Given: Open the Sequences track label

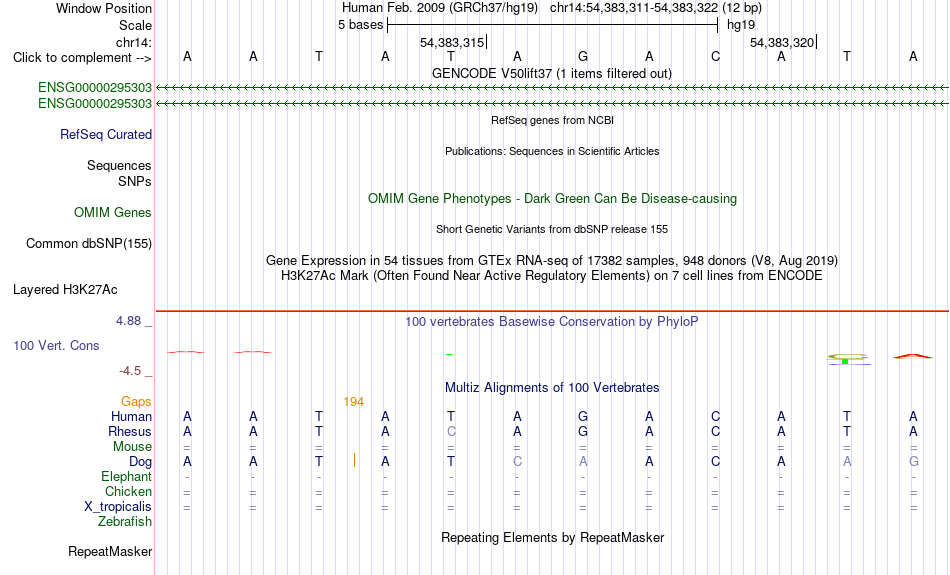Looking at the screenshot, I should [x=119, y=165].
